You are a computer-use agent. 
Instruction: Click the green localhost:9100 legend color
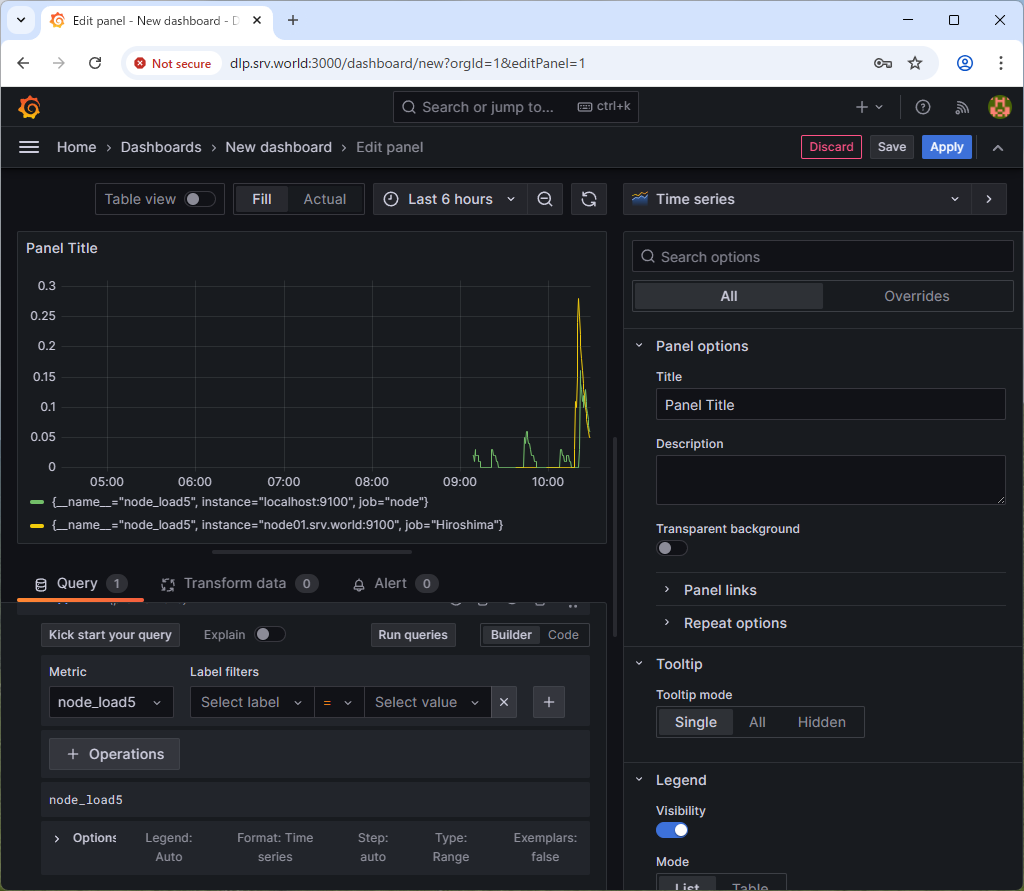(x=37, y=502)
